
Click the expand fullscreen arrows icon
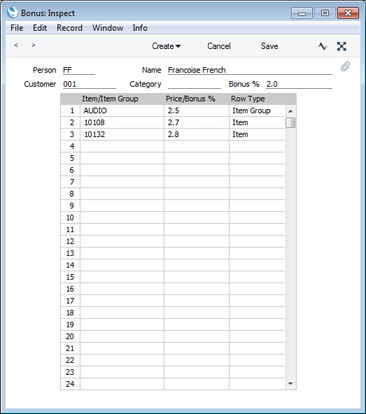click(341, 46)
